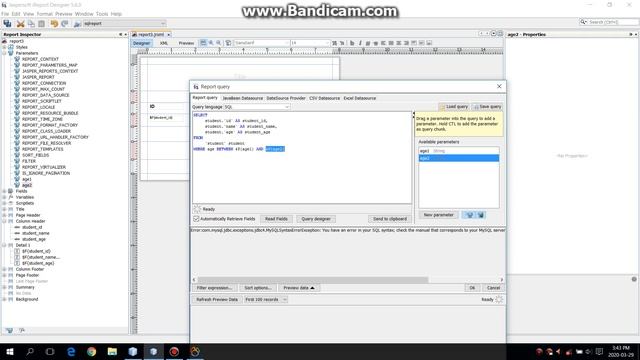Viewport: 640px width, 360px height.
Task: Click the Redo arrow icon
Action: tap(64, 24)
